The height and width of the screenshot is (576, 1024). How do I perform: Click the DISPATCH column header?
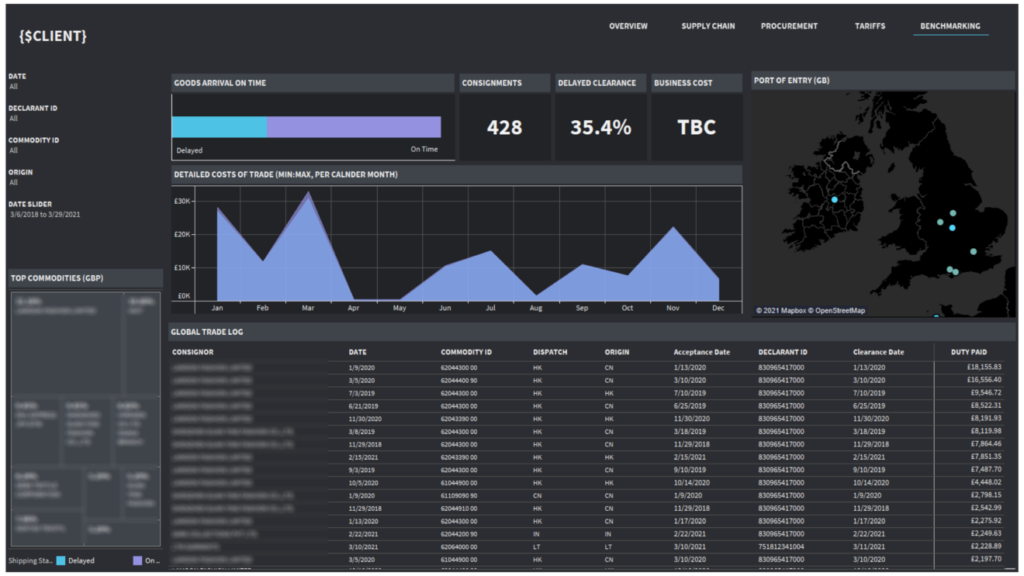coord(550,352)
